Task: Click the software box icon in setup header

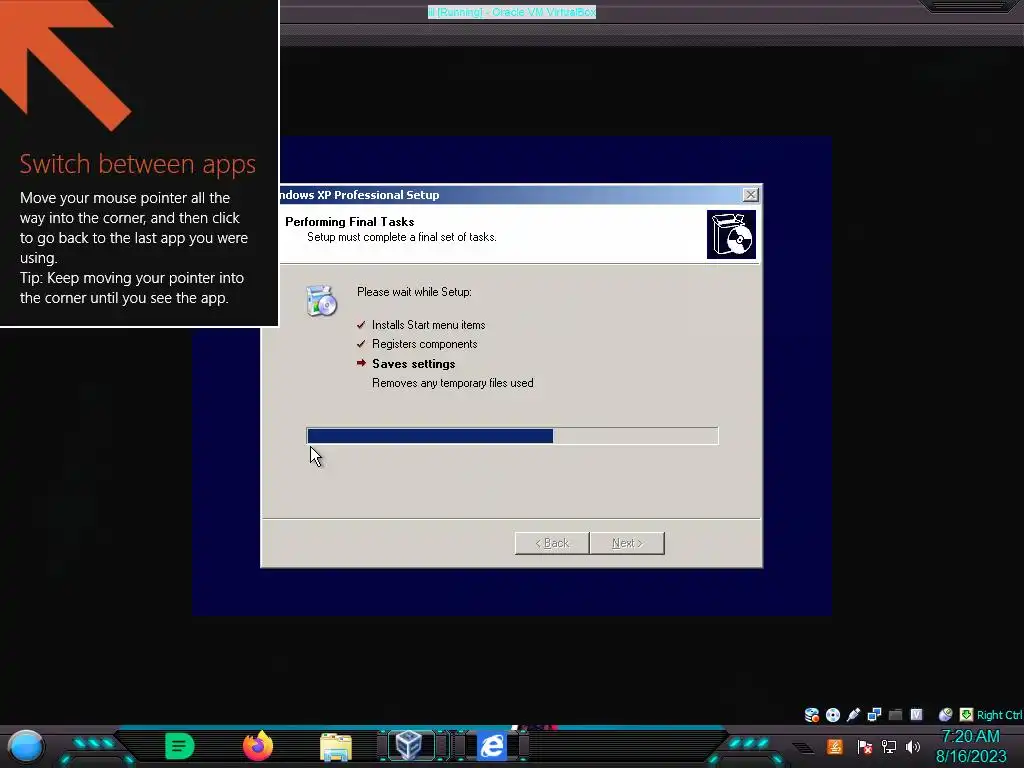Action: (x=731, y=234)
